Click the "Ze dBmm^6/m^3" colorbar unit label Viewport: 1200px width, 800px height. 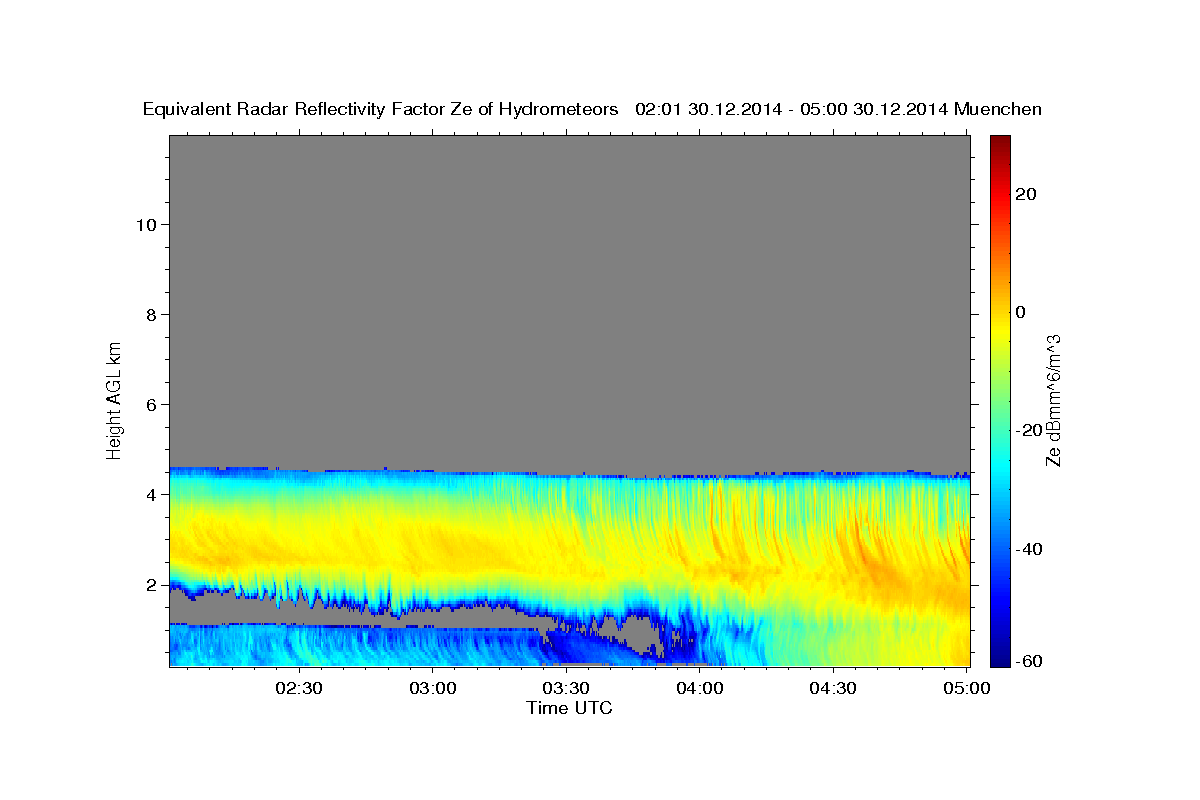coord(1053,400)
